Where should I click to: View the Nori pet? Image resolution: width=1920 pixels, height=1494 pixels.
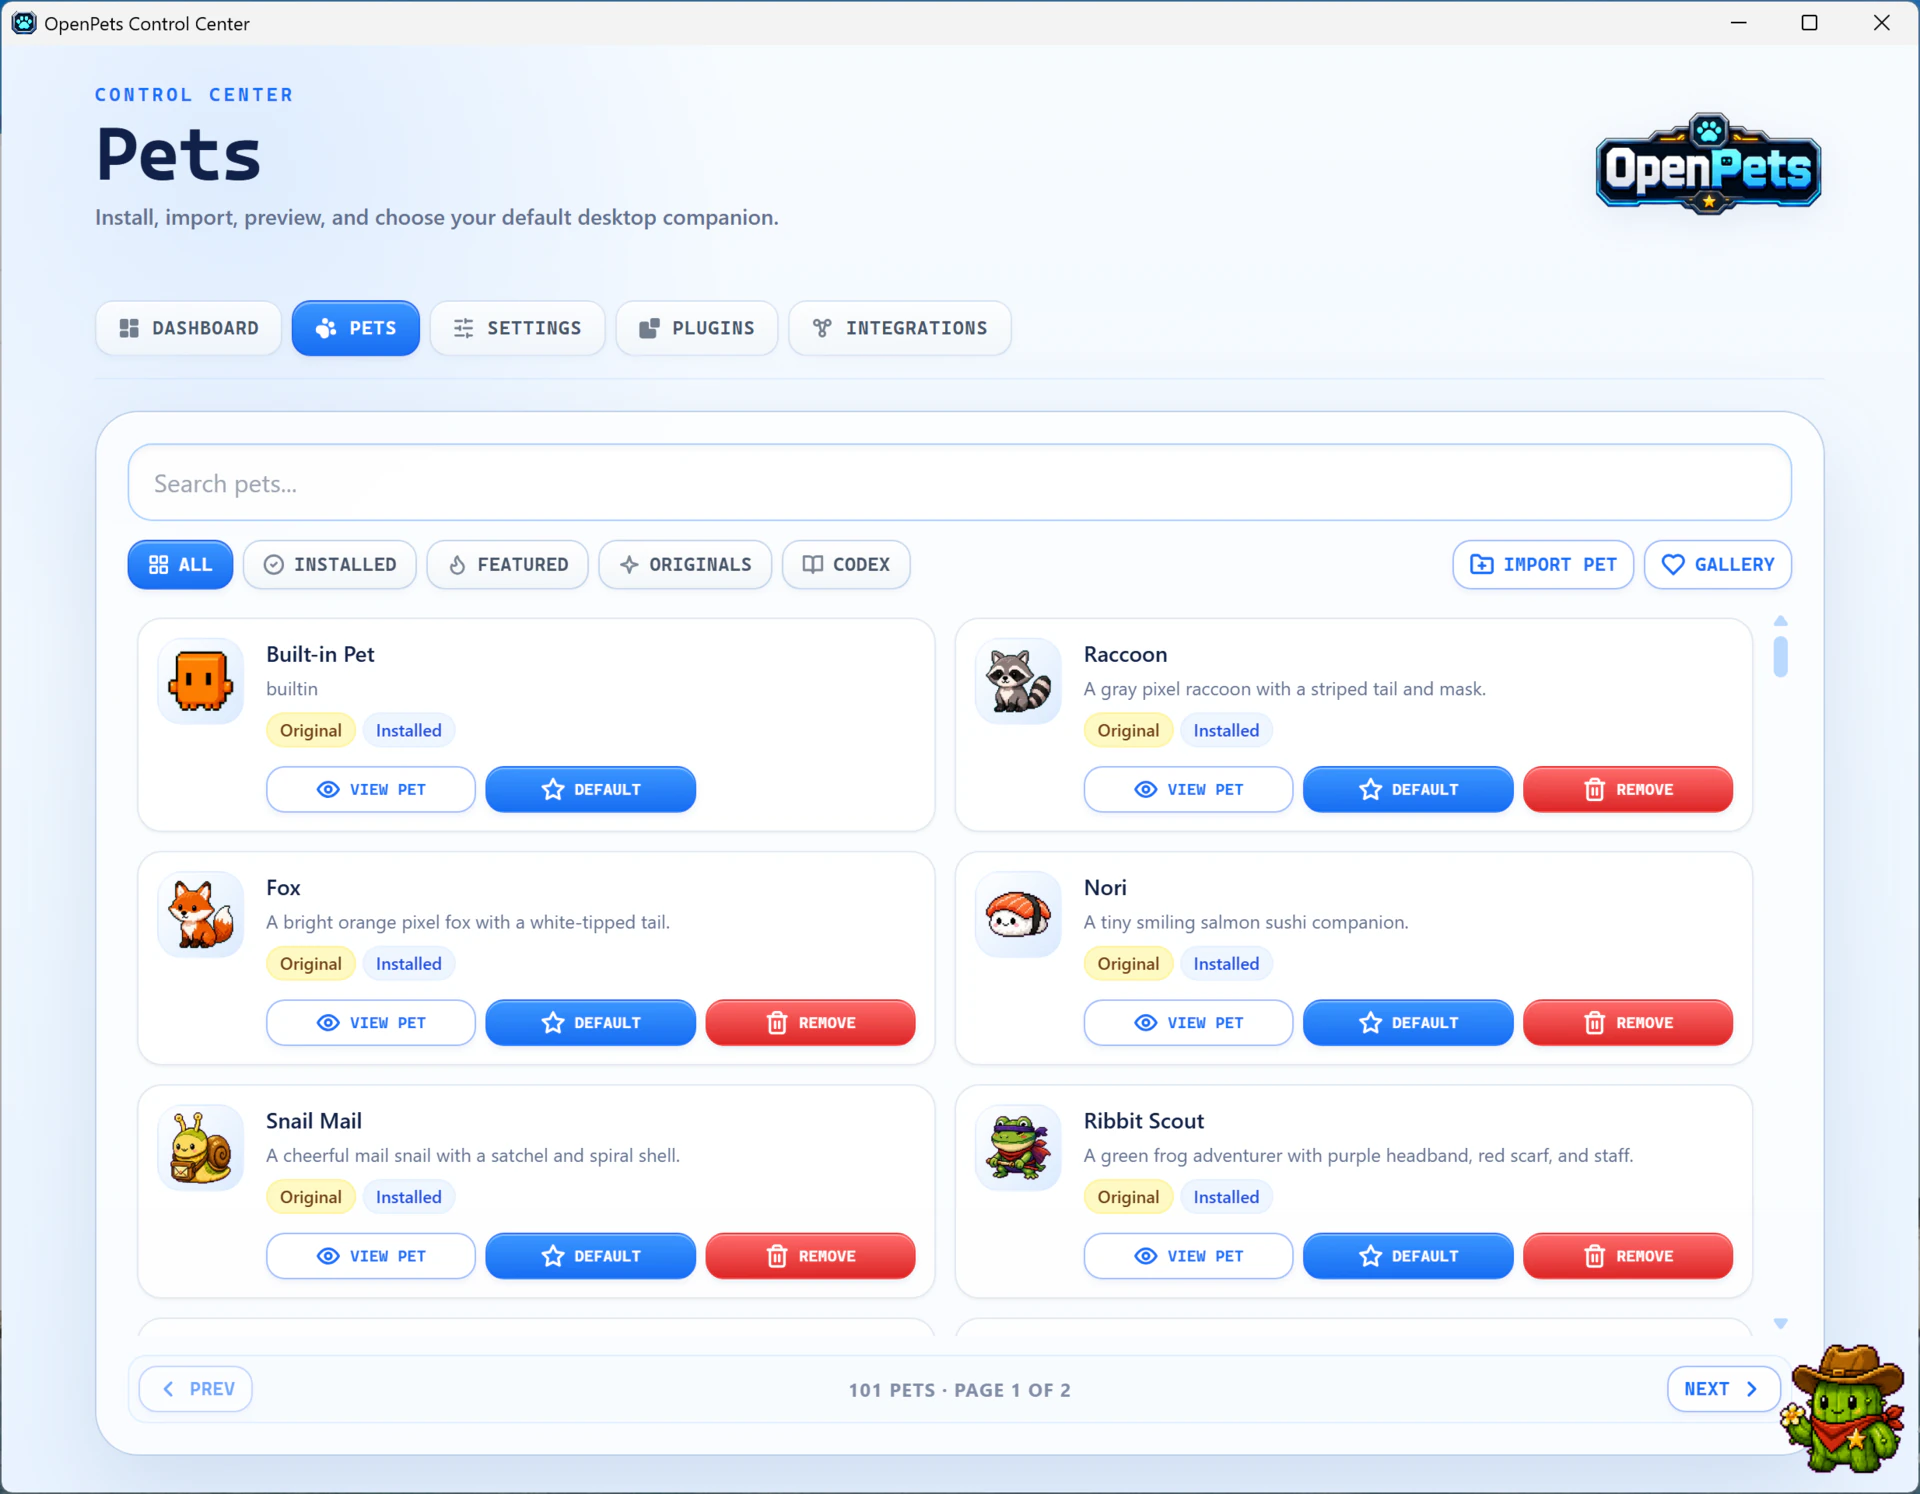(x=1188, y=1022)
